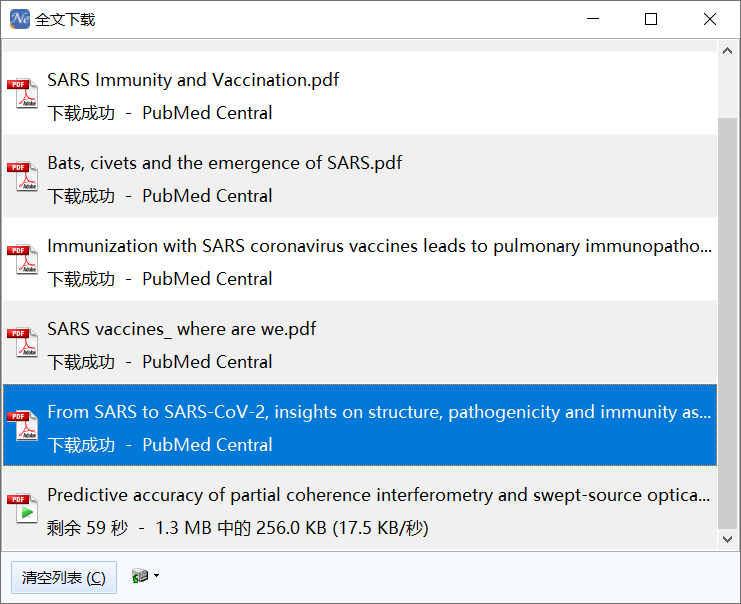Image resolution: width=741 pixels, height=604 pixels.
Task: Click the vertical scrollbar thumb
Action: [728, 323]
